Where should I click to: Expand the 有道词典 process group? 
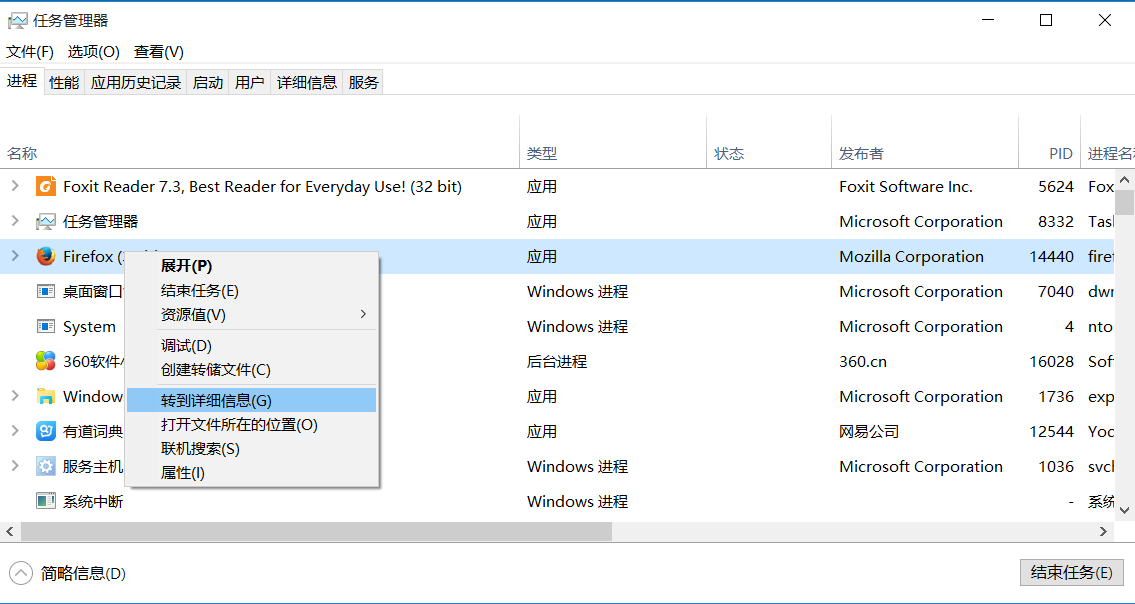click(x=14, y=431)
